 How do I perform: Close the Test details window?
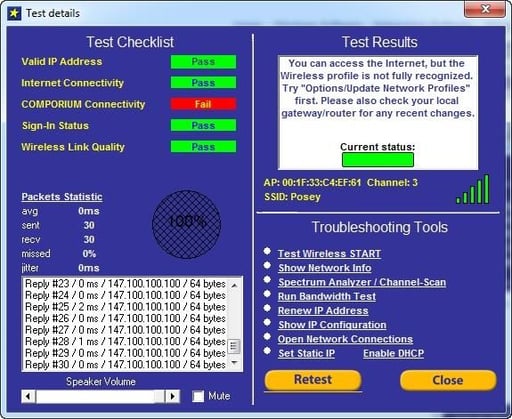point(485,9)
